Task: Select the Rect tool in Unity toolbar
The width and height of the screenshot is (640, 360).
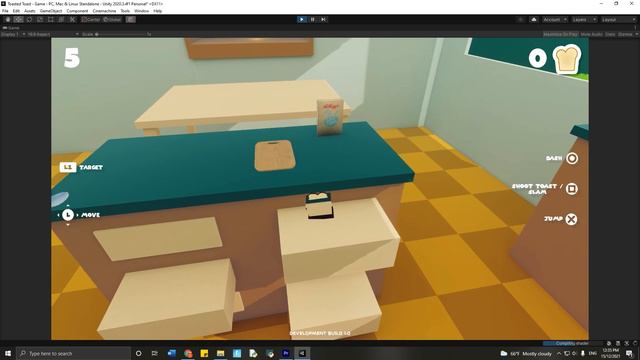Action: pos(51,20)
